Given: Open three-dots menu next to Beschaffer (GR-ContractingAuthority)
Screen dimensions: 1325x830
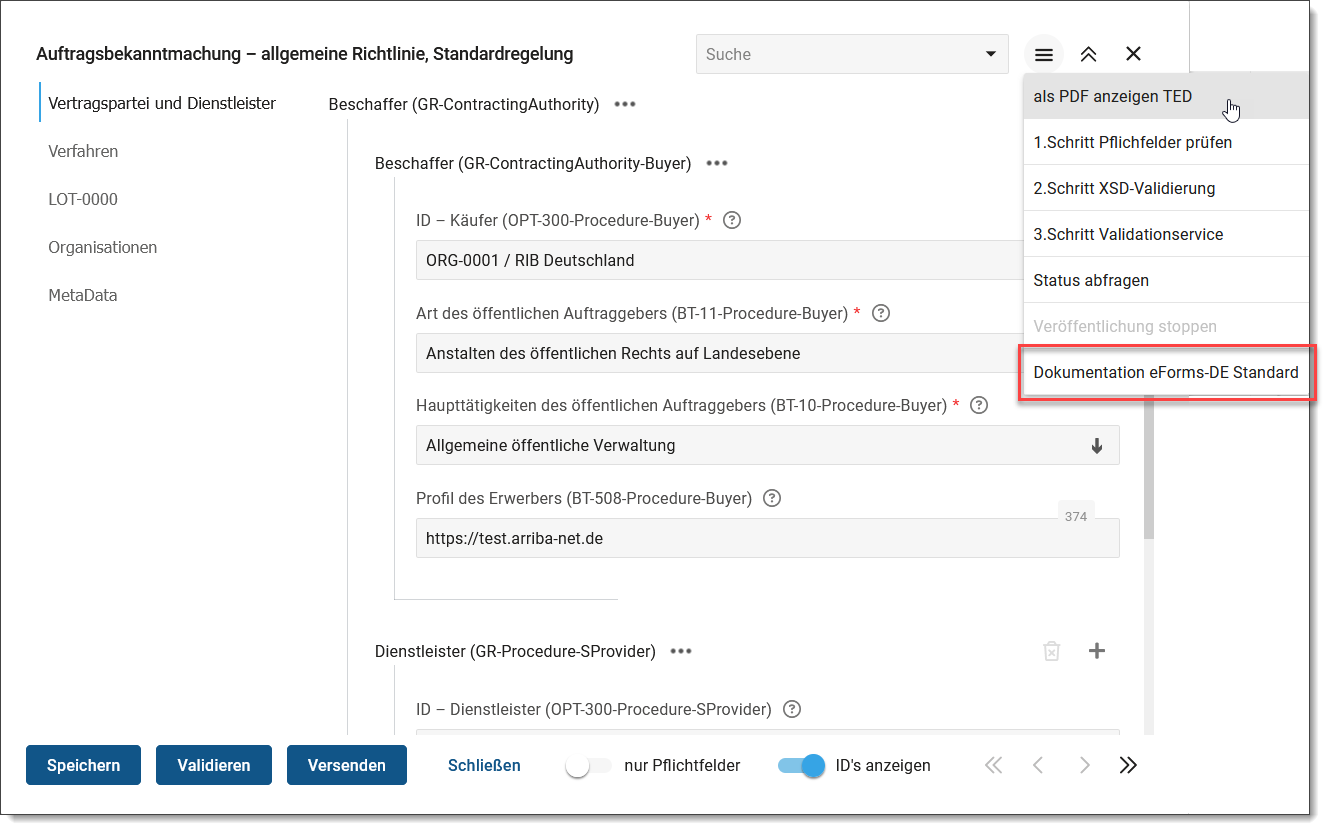Looking at the screenshot, I should [625, 104].
